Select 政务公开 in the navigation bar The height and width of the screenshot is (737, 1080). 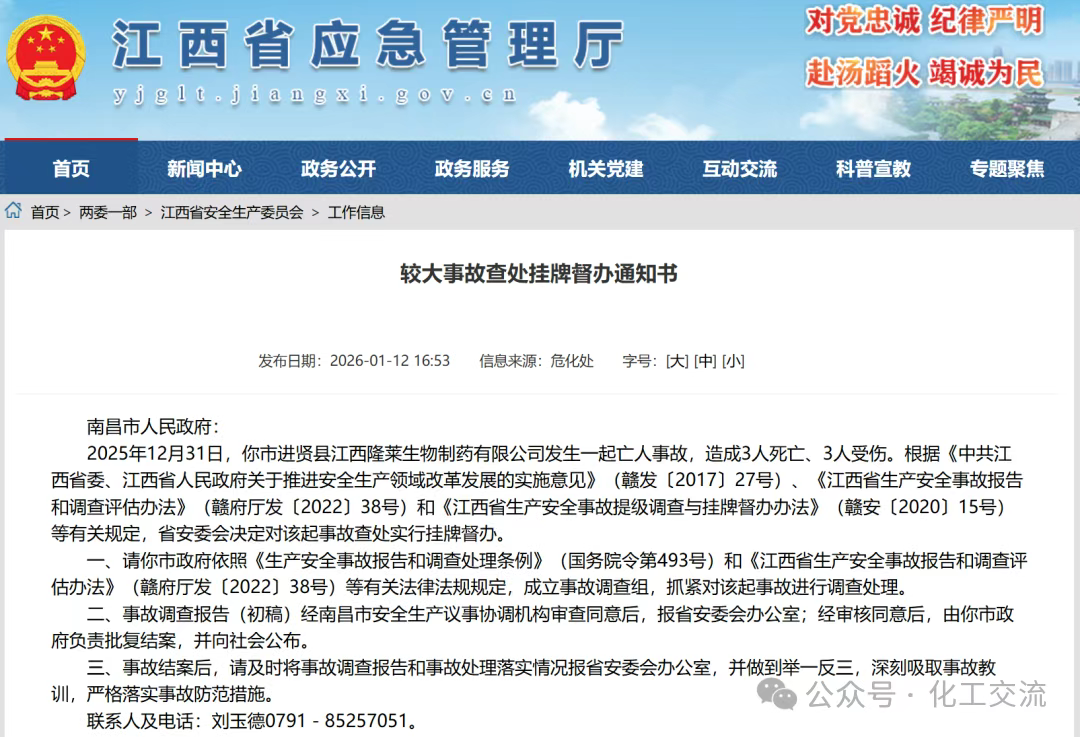(338, 169)
